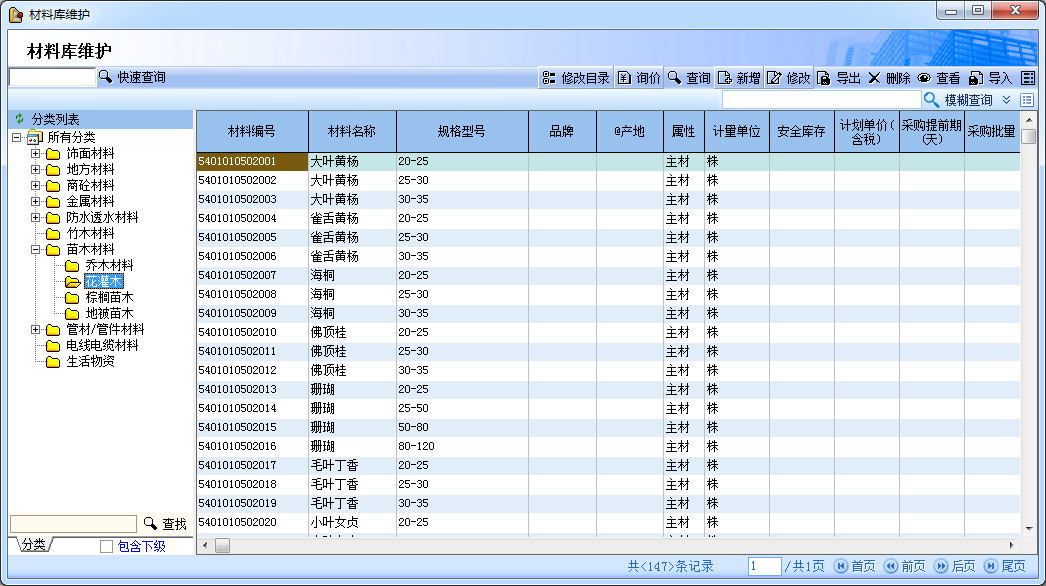Select 乔木材料 in the category tree
This screenshot has height=586, width=1046.
click(108, 266)
